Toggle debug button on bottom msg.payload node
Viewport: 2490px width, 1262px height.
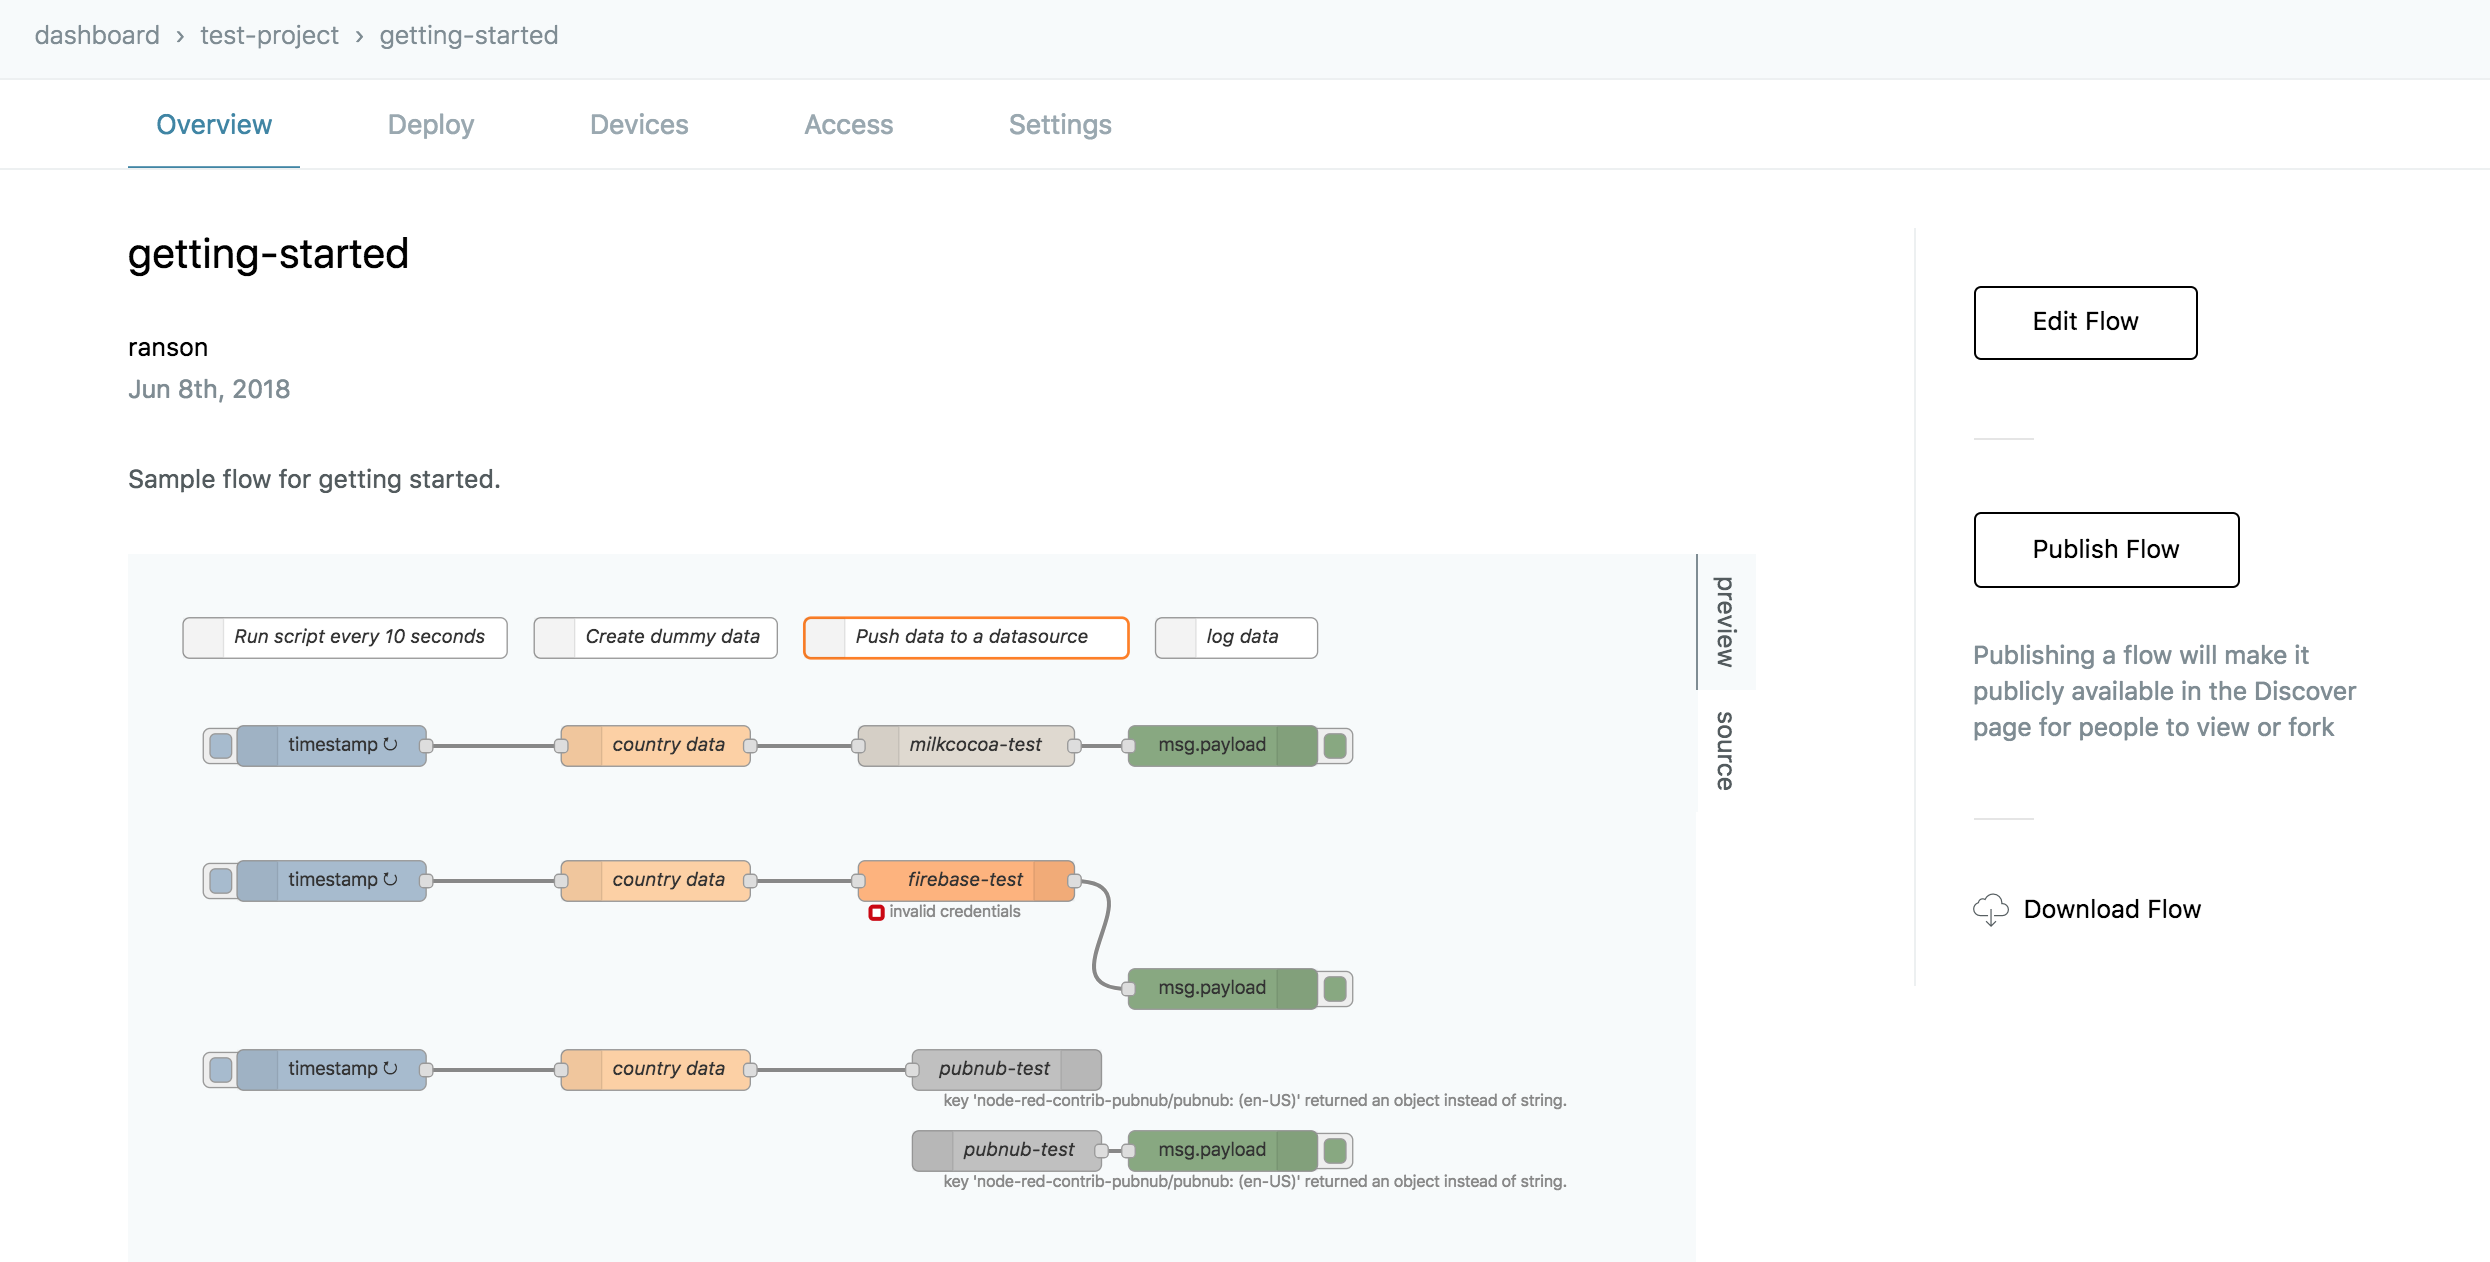(x=1335, y=1150)
